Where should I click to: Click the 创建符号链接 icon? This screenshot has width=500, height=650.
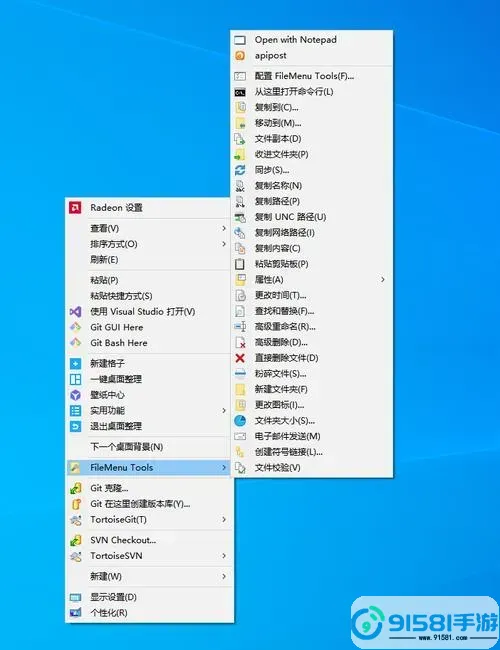click(240, 452)
